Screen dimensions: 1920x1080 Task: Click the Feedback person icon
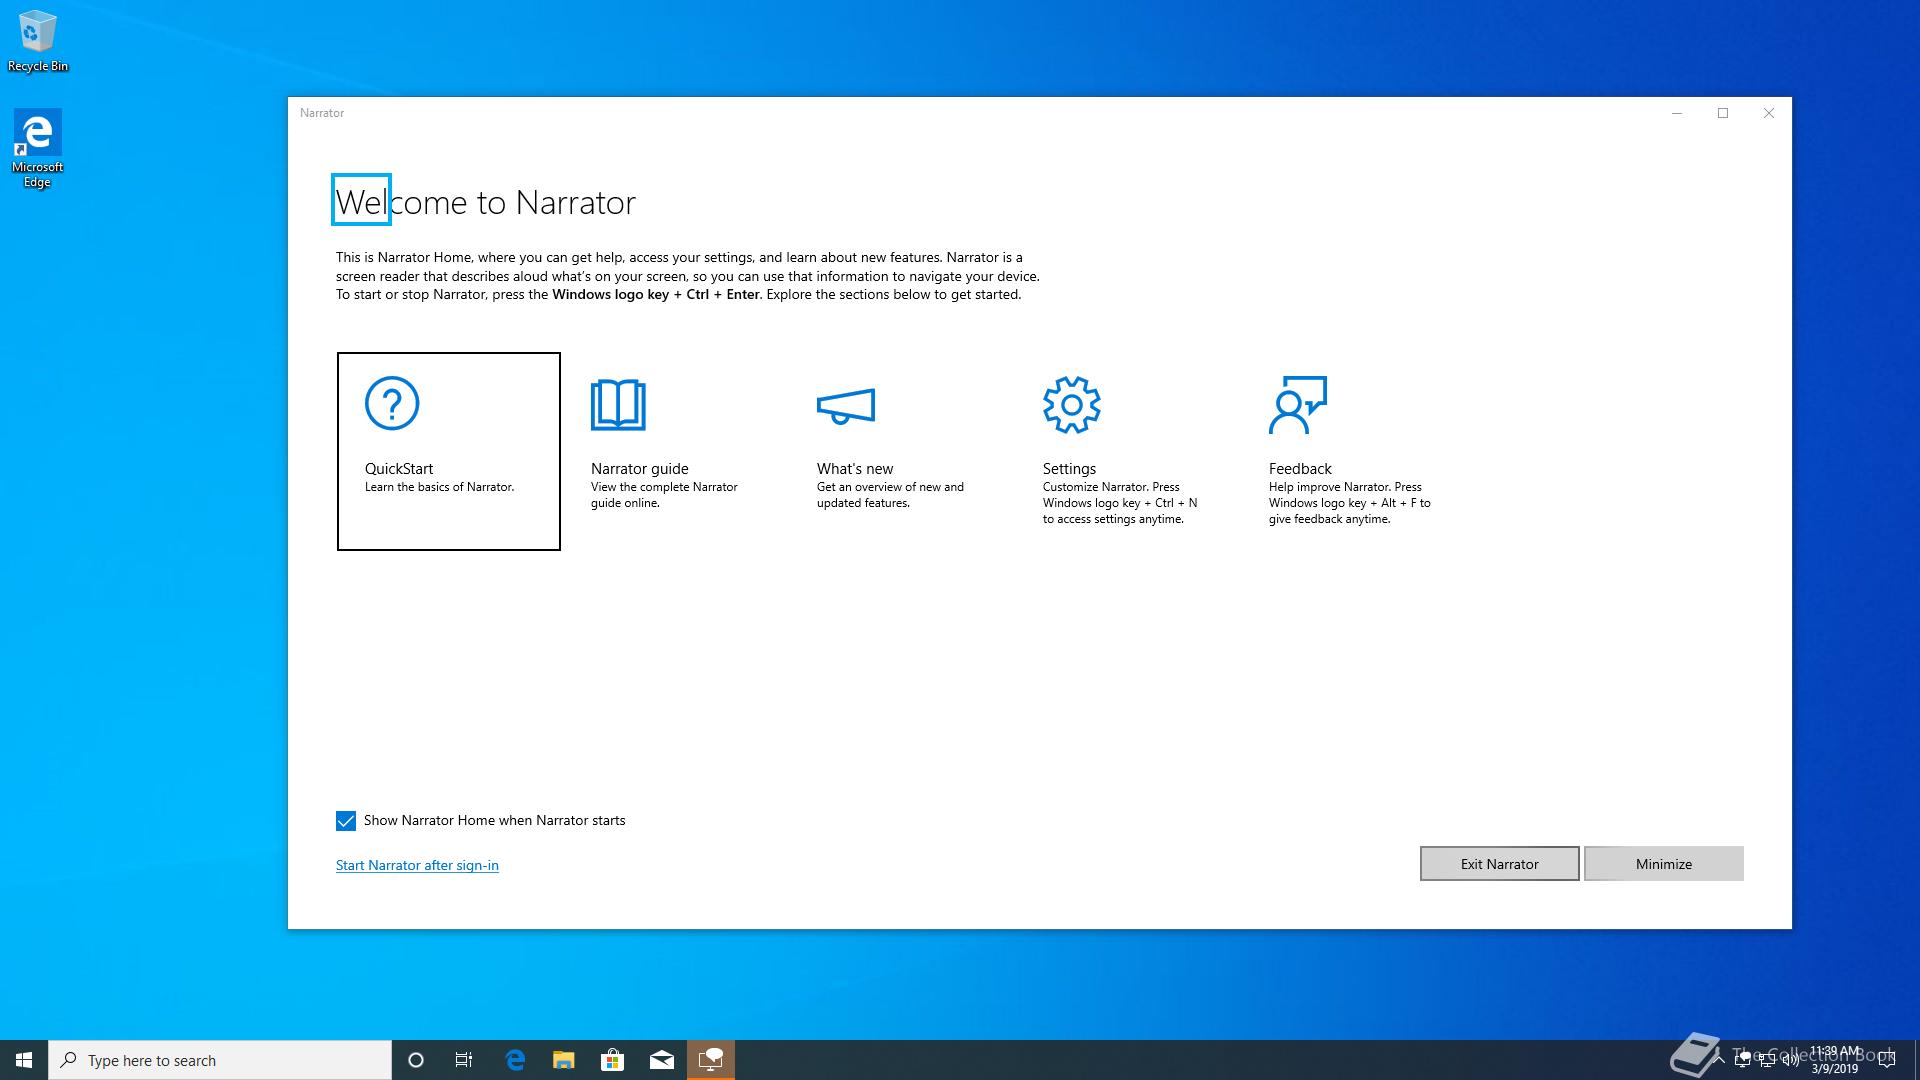pos(1297,404)
